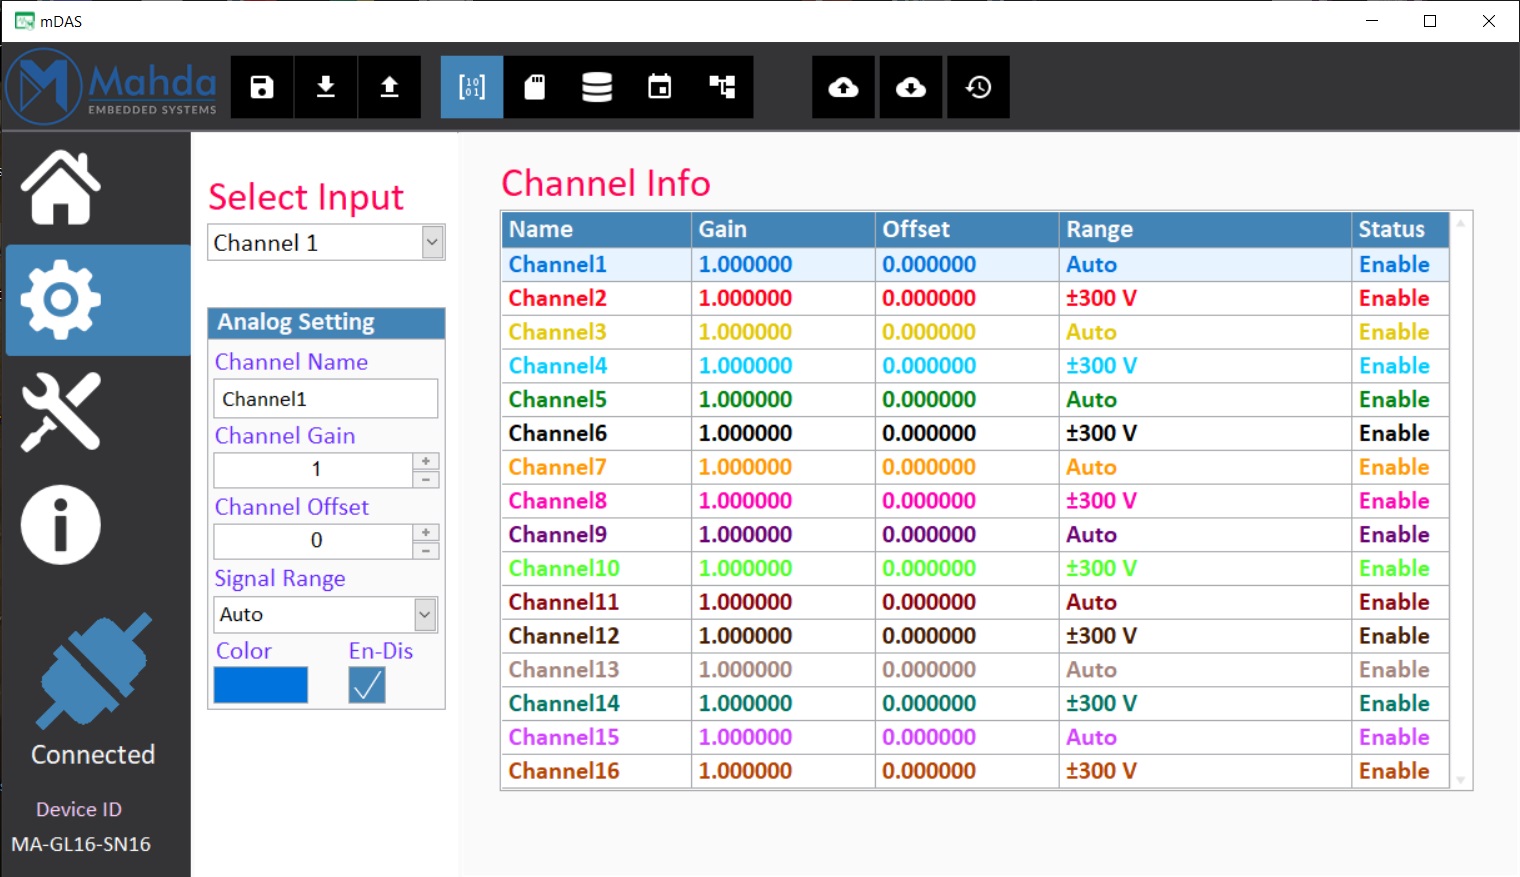Click the upload arrow toolbar icon
1520x877 pixels.
[390, 87]
